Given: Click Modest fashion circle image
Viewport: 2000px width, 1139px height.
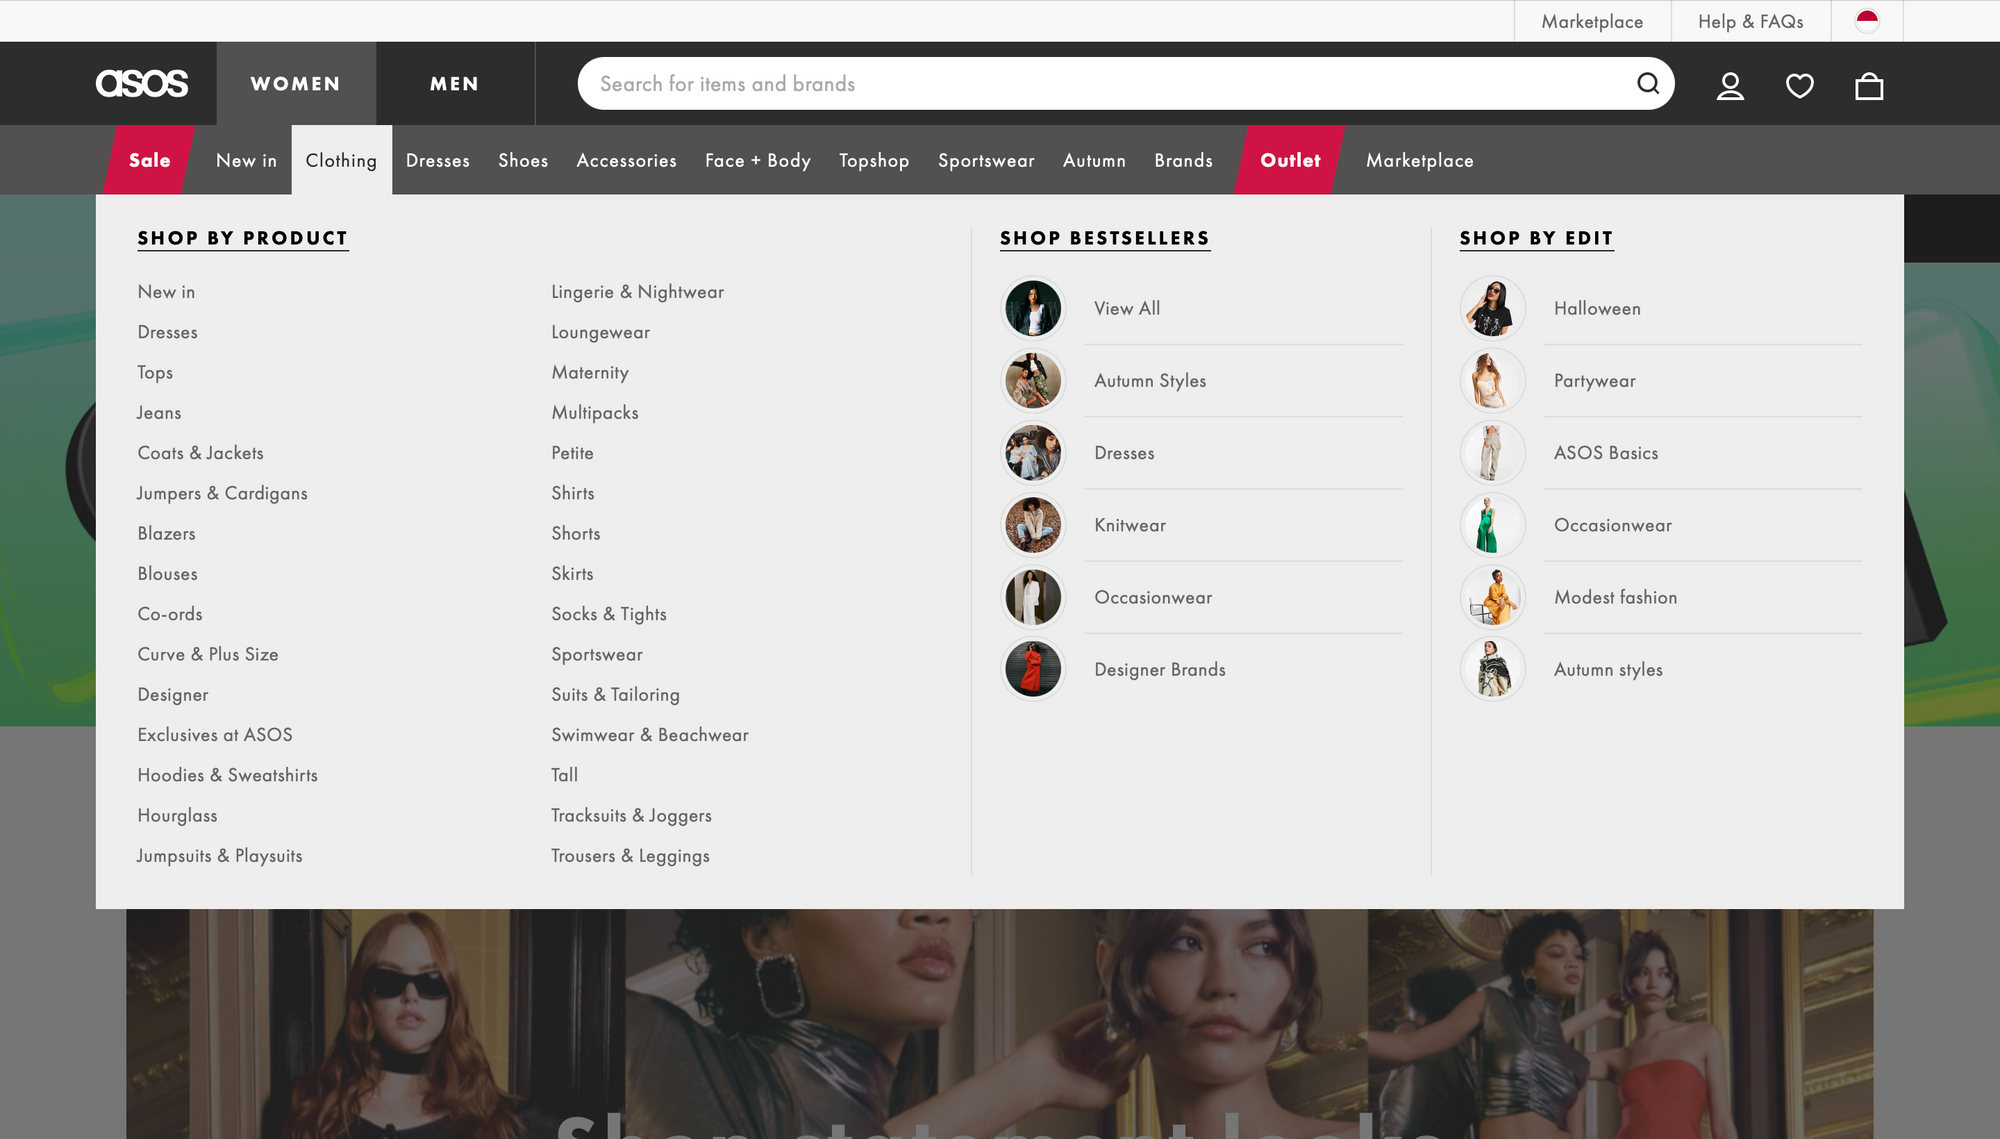Looking at the screenshot, I should pos(1492,598).
